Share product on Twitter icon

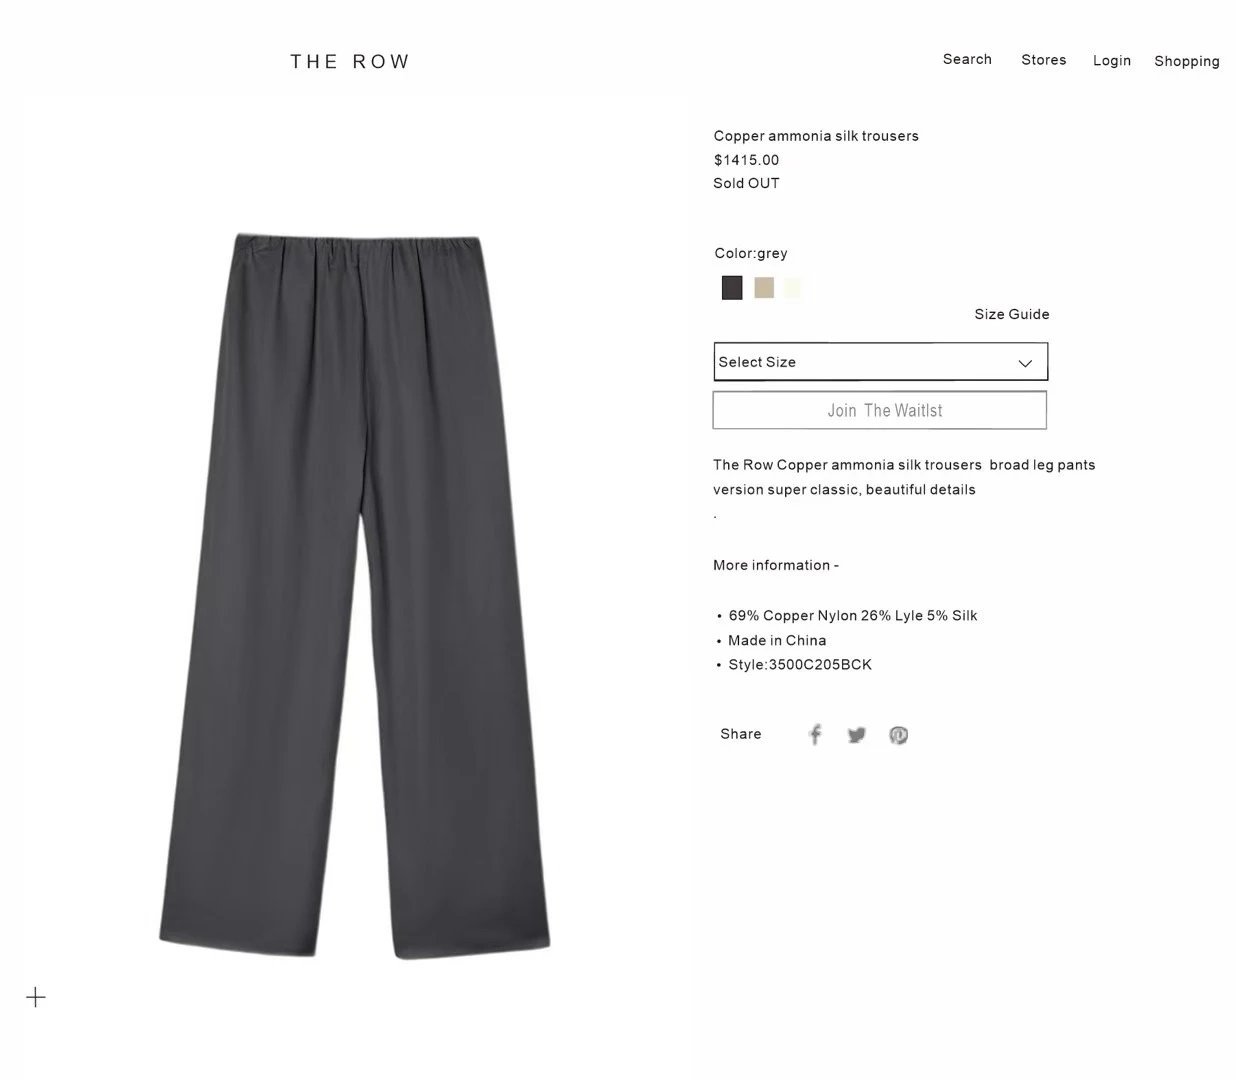point(857,735)
